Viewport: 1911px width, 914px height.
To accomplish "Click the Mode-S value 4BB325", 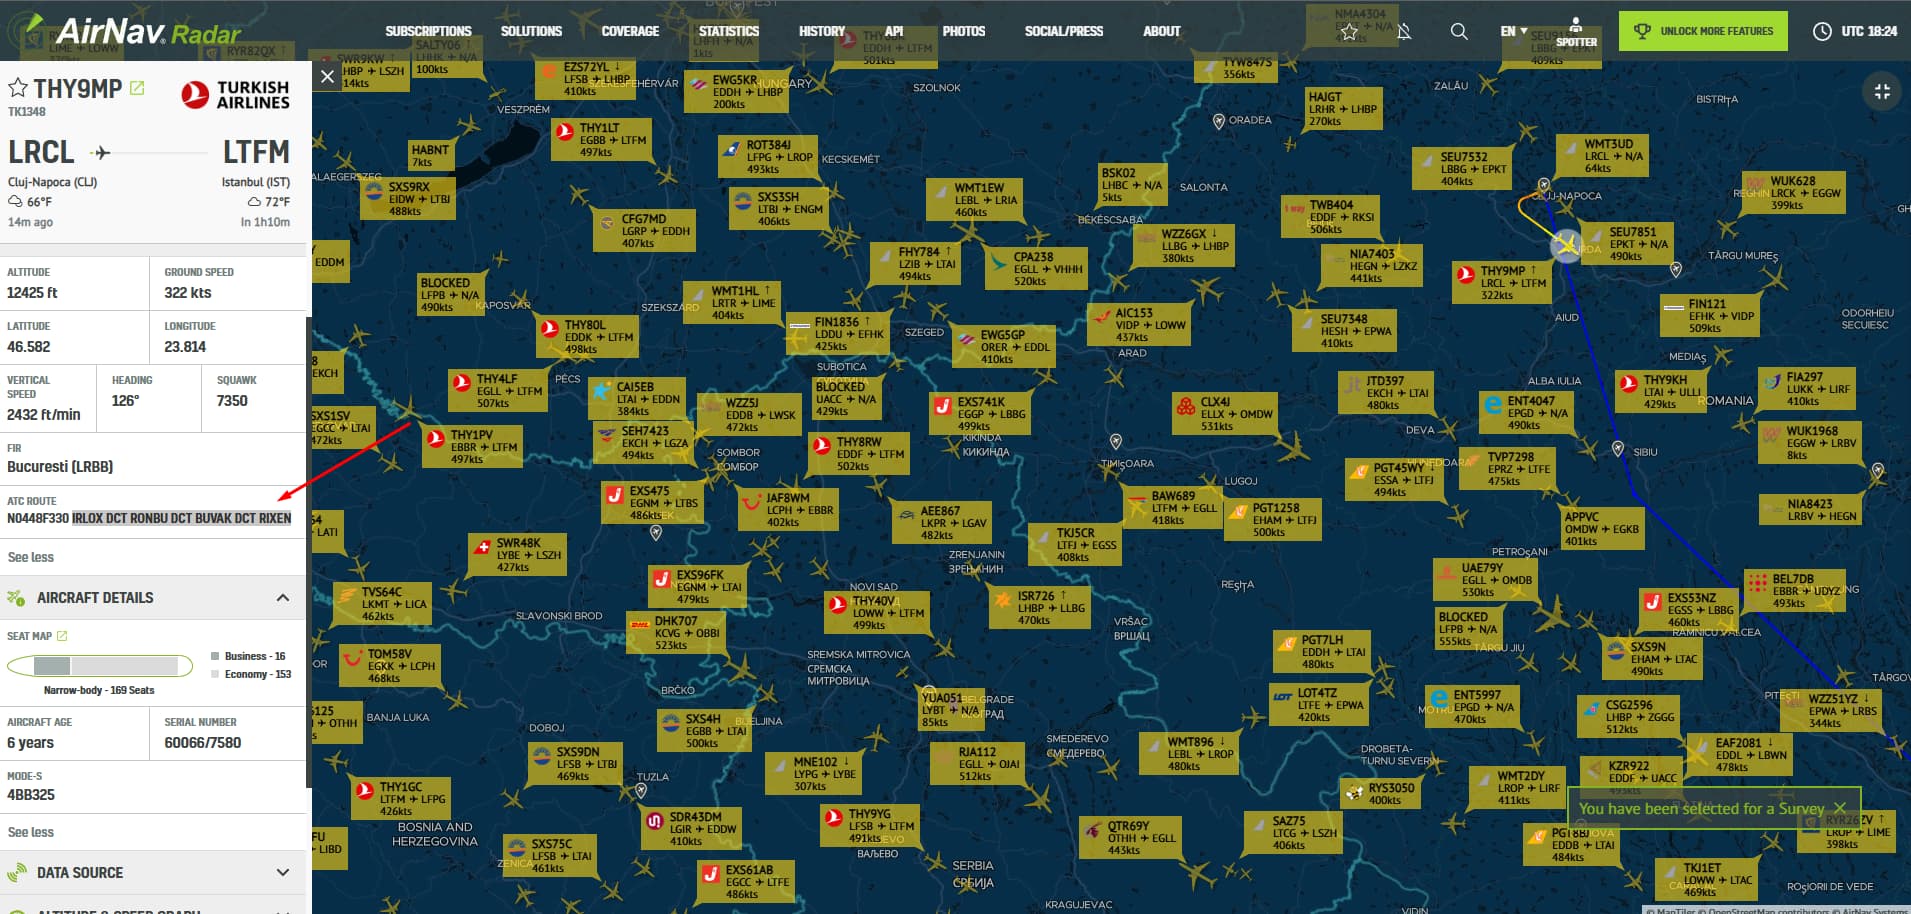I will 31,795.
